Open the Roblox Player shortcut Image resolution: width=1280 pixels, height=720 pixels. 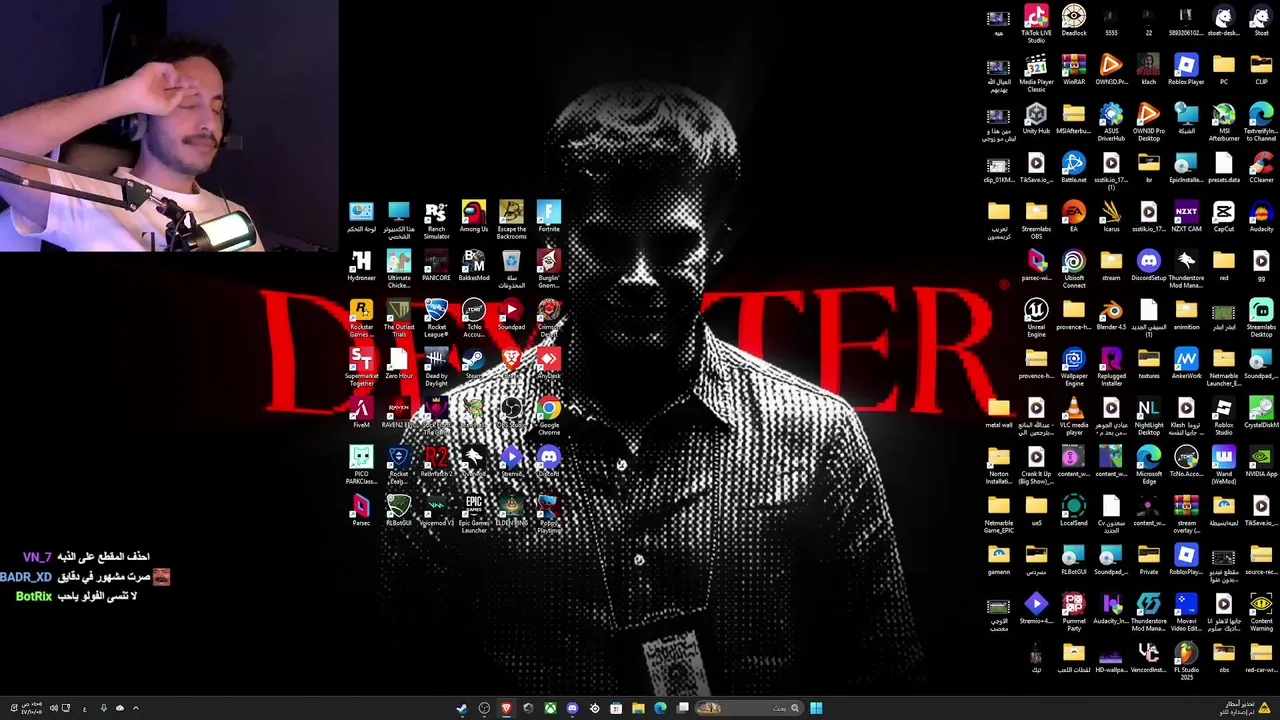1186,70
